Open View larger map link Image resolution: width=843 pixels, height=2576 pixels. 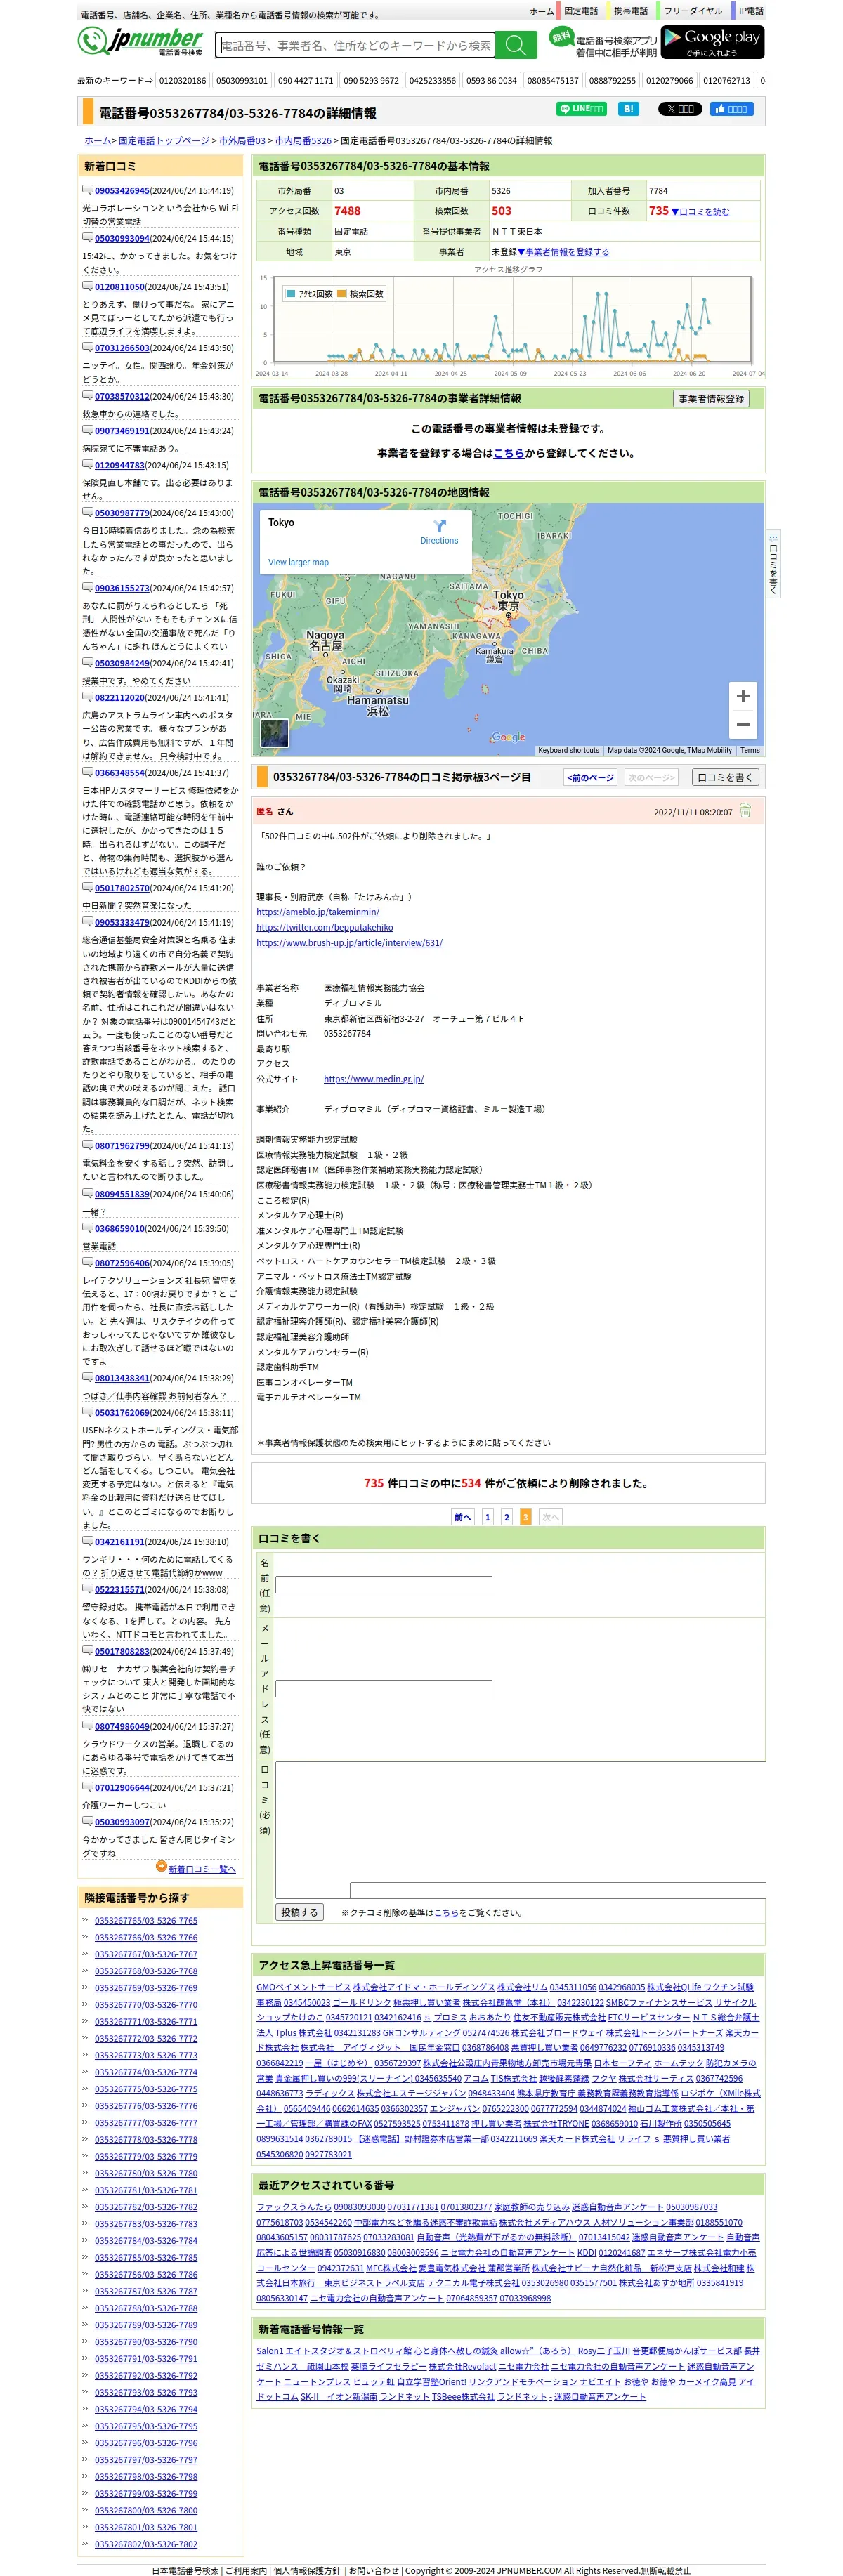(298, 562)
